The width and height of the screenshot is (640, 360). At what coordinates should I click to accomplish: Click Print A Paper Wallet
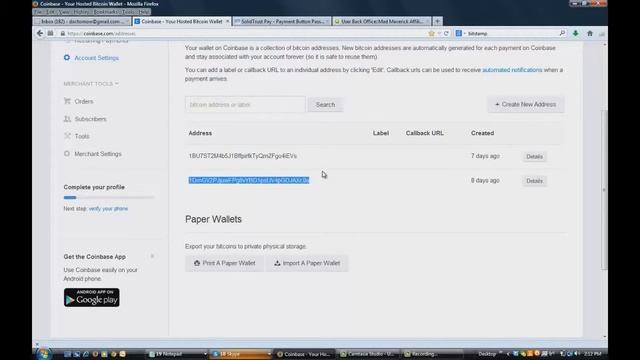click(224, 263)
